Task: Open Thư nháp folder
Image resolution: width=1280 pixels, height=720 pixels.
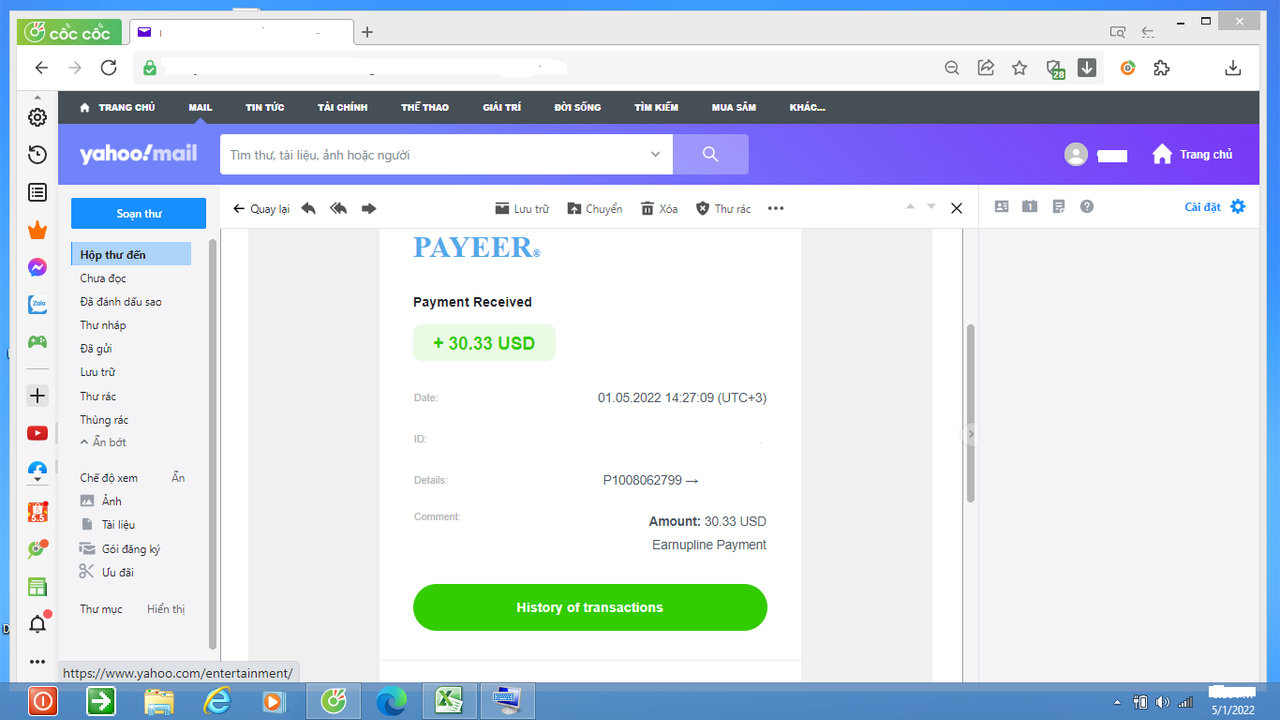Action: 103,325
